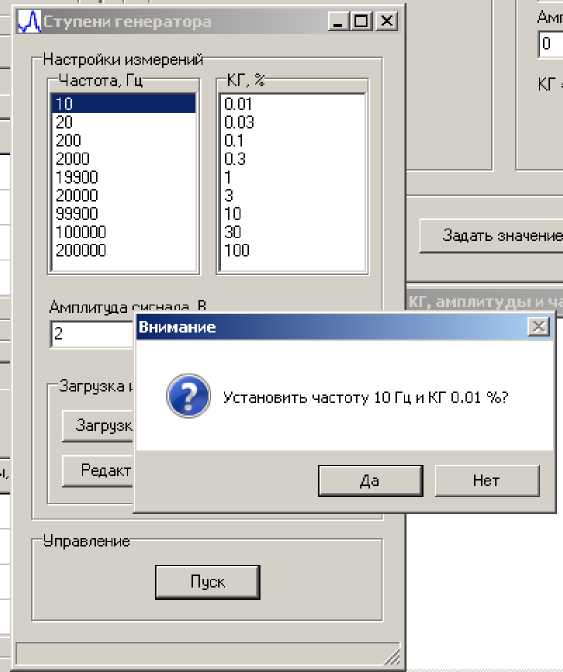Select frequency 20 in Частота list

[x=123, y=123]
